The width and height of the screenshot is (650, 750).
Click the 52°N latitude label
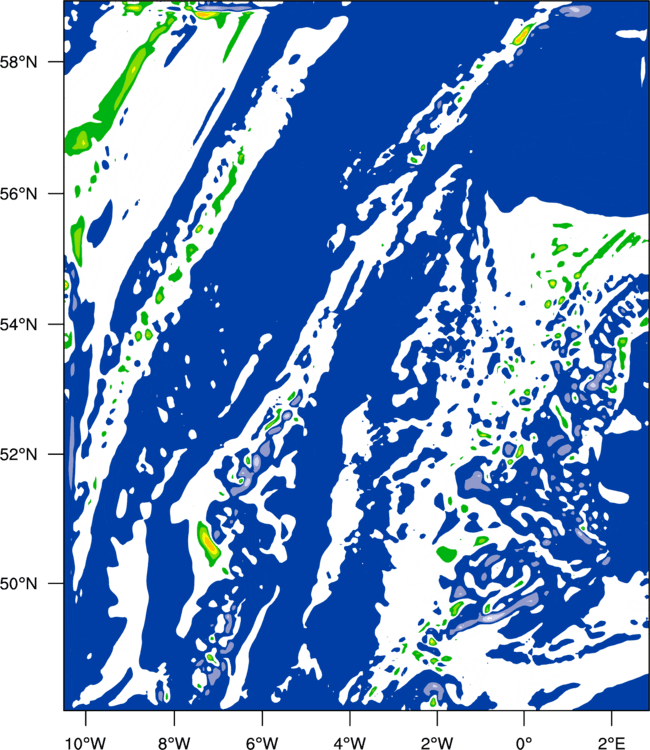coord(19,454)
